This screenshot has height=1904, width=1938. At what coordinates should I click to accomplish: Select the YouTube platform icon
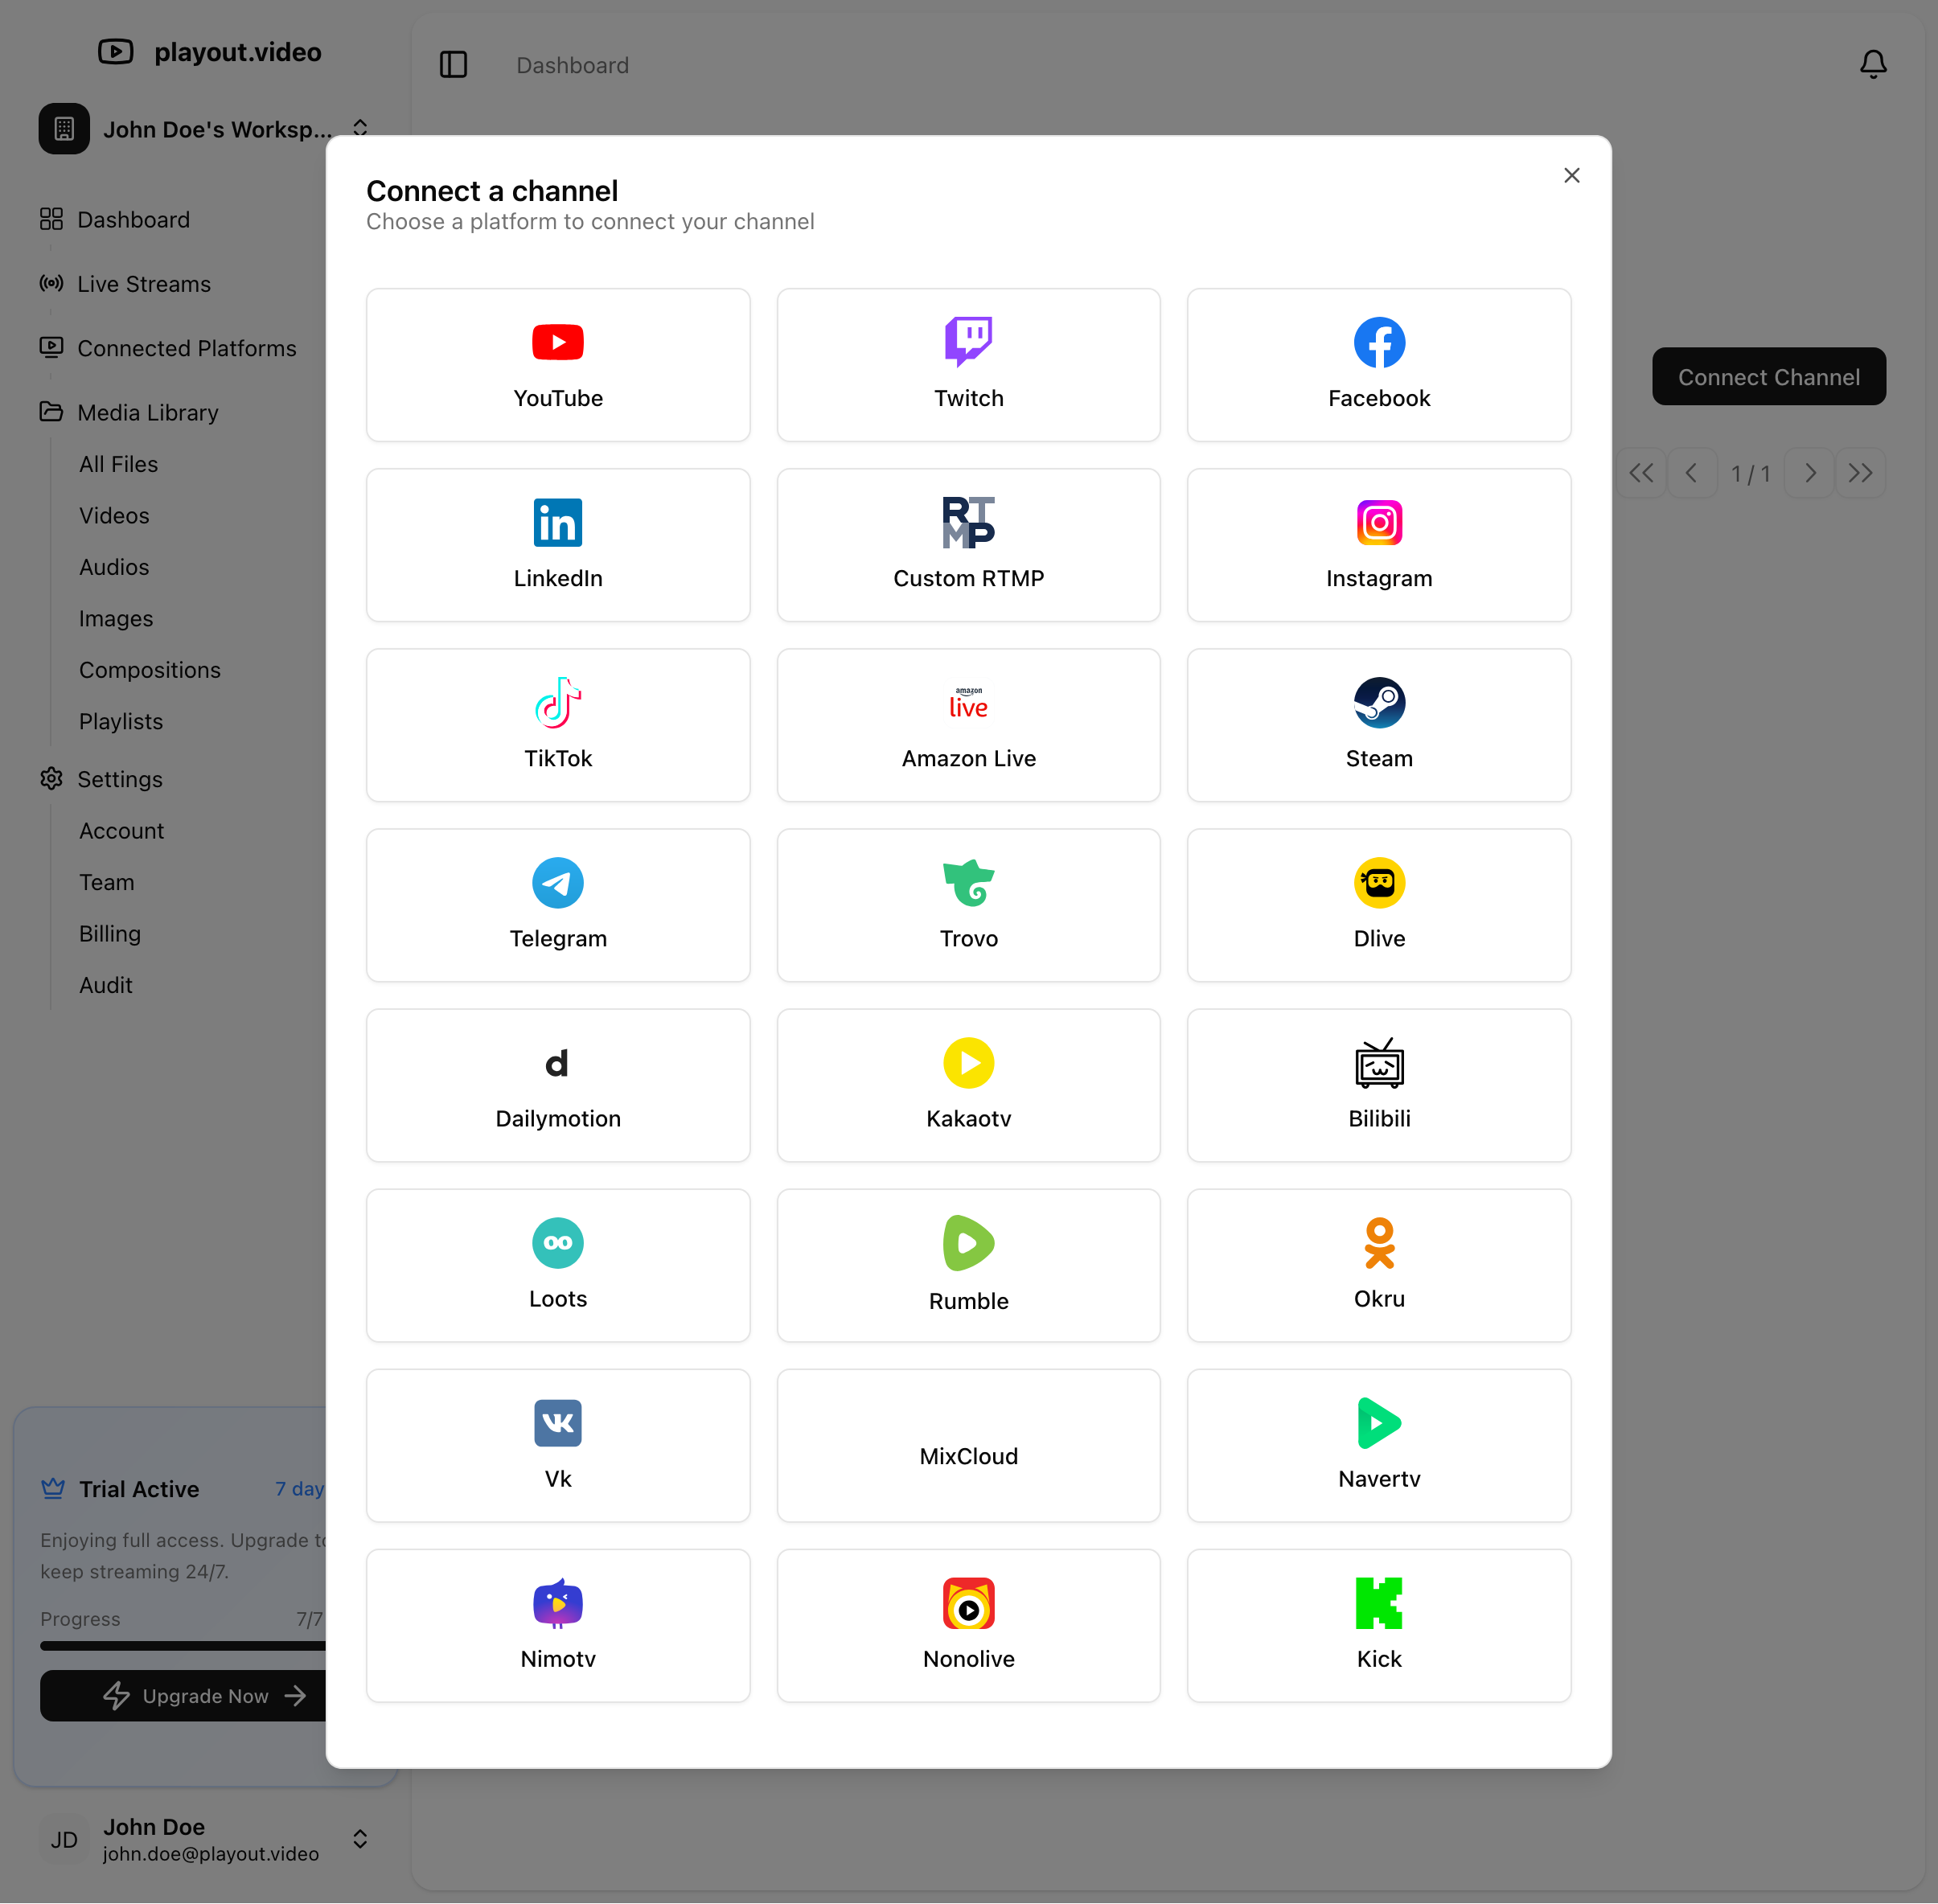(558, 343)
